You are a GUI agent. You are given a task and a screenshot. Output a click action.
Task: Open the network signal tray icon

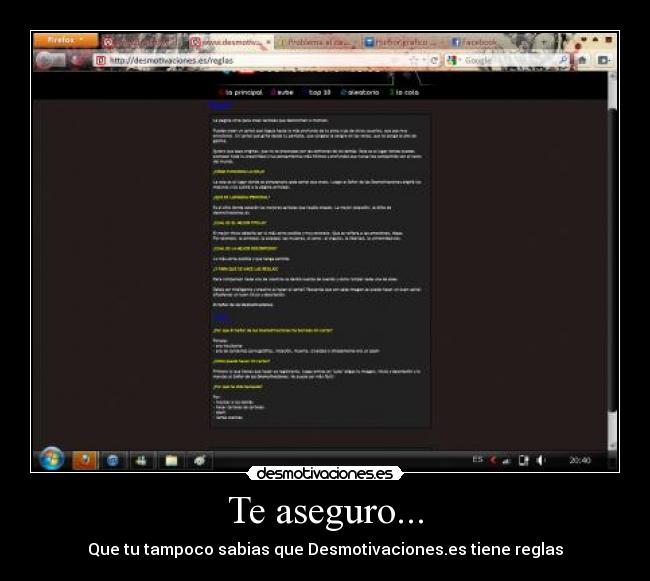(507, 460)
